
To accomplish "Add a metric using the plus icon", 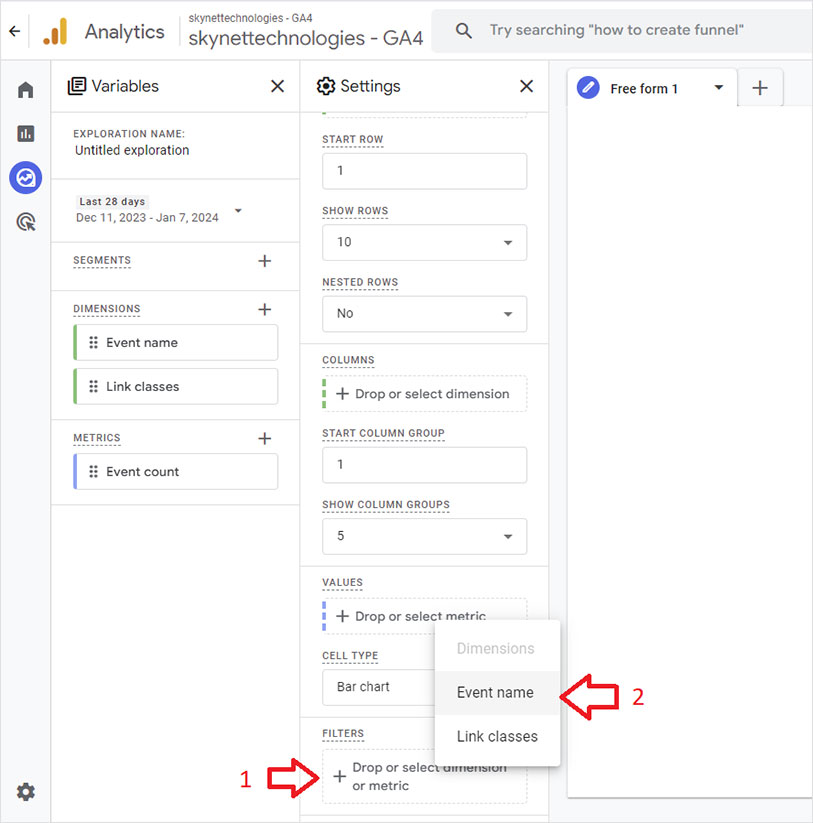I will tap(264, 437).
